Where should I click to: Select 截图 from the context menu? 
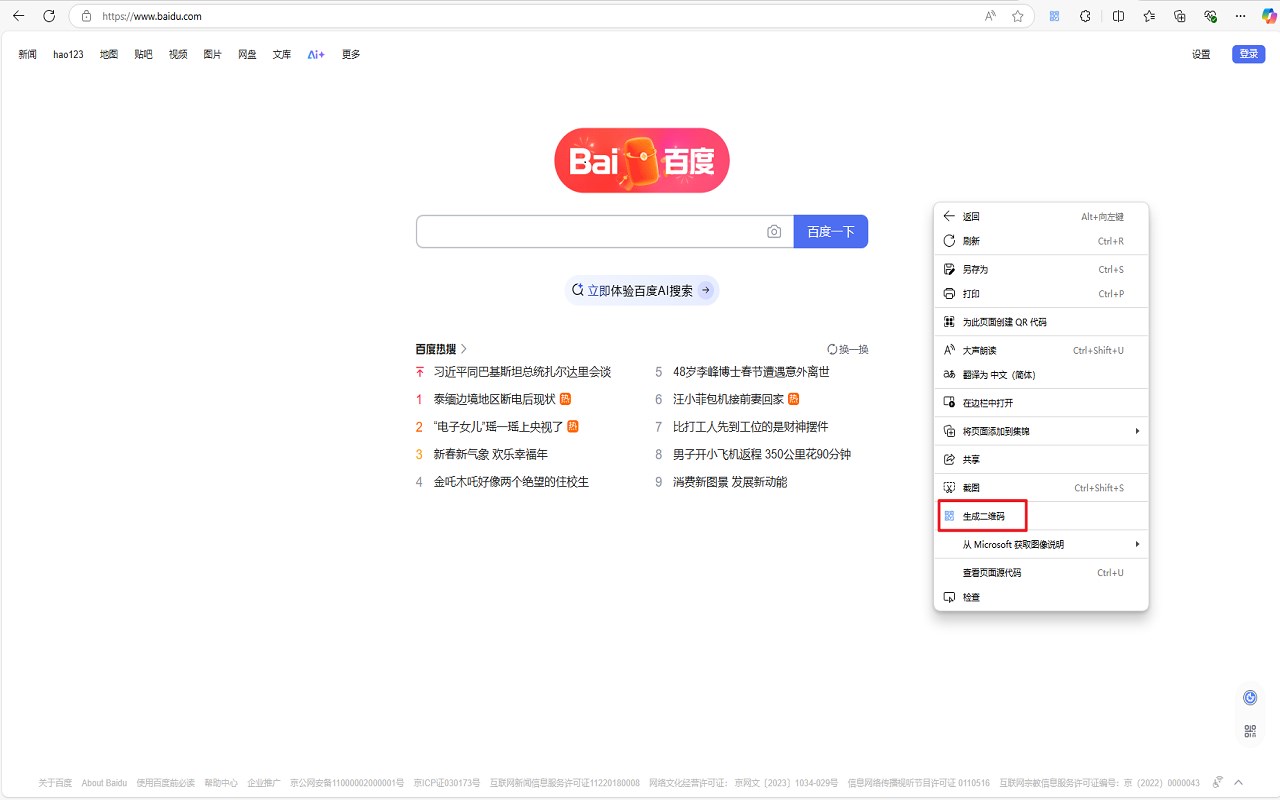click(x=1041, y=488)
